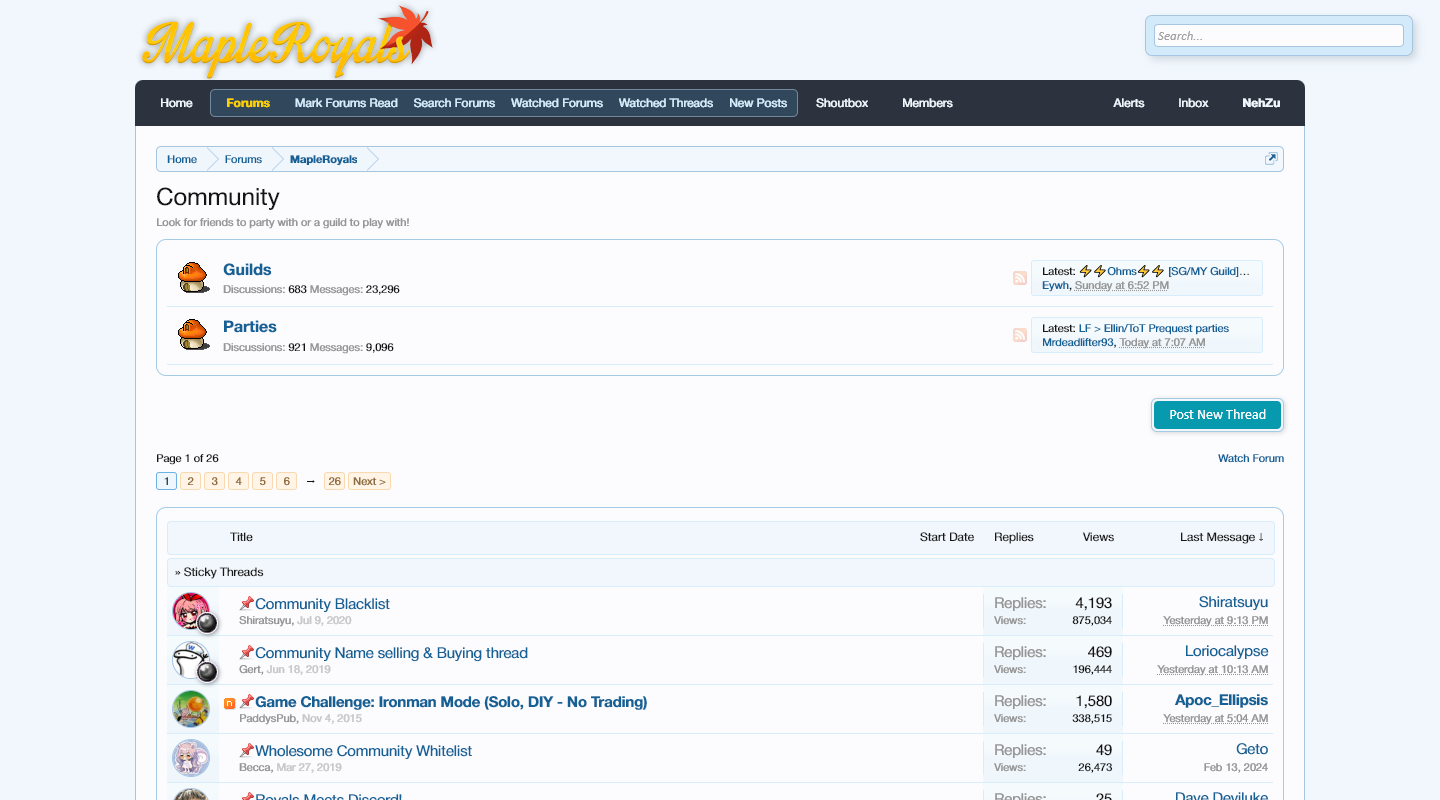This screenshot has width=1440, height=800.
Task: Sort threads by Replies column
Action: 1013,537
